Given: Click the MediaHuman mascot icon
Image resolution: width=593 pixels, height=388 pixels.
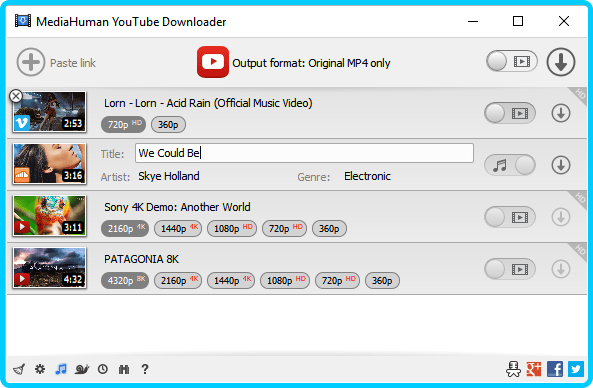Looking at the screenshot, I should click(x=513, y=369).
